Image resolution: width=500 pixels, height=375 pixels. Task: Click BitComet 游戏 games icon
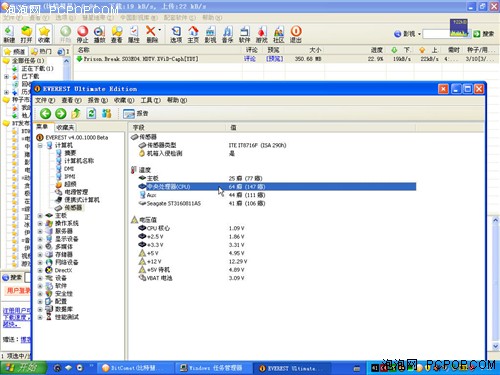[x=262, y=34]
